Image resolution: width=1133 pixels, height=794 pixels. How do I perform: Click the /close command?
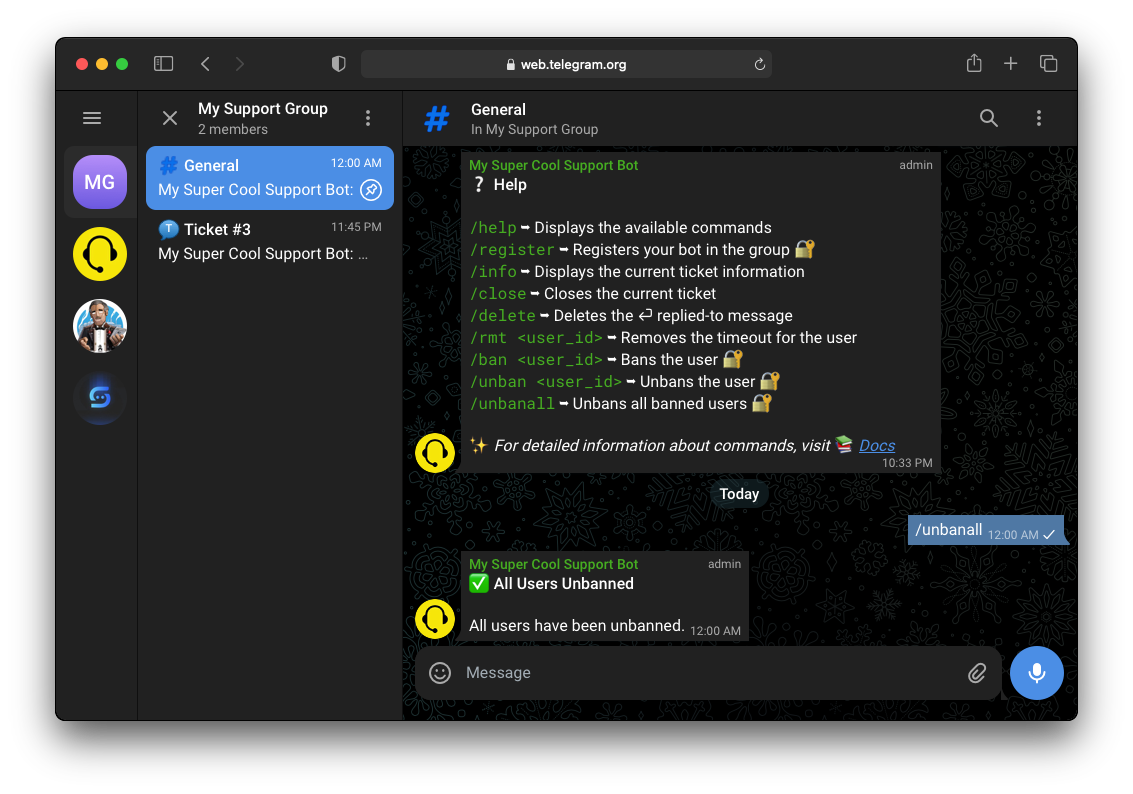(x=498, y=294)
